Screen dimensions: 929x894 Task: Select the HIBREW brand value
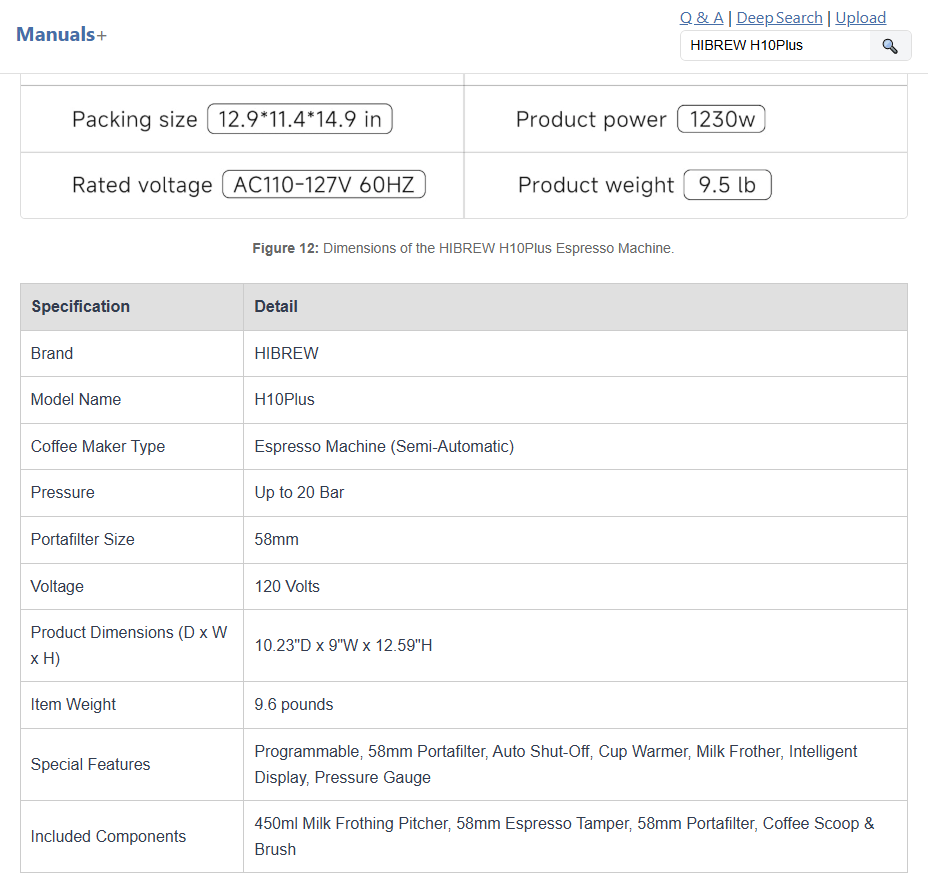tap(287, 354)
